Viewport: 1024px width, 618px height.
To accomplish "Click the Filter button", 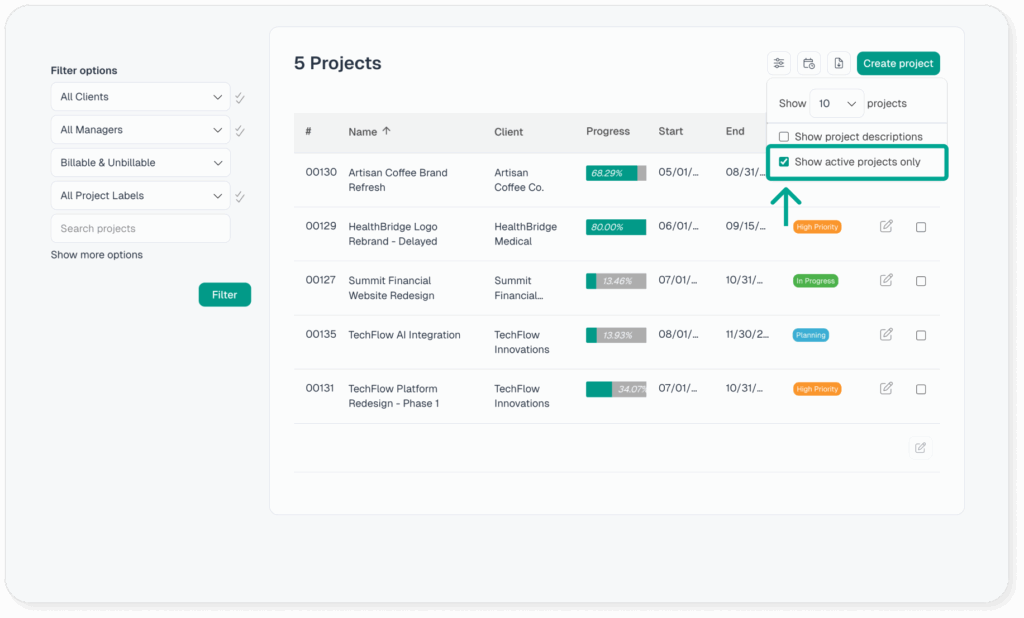I will pyautogui.click(x=225, y=295).
